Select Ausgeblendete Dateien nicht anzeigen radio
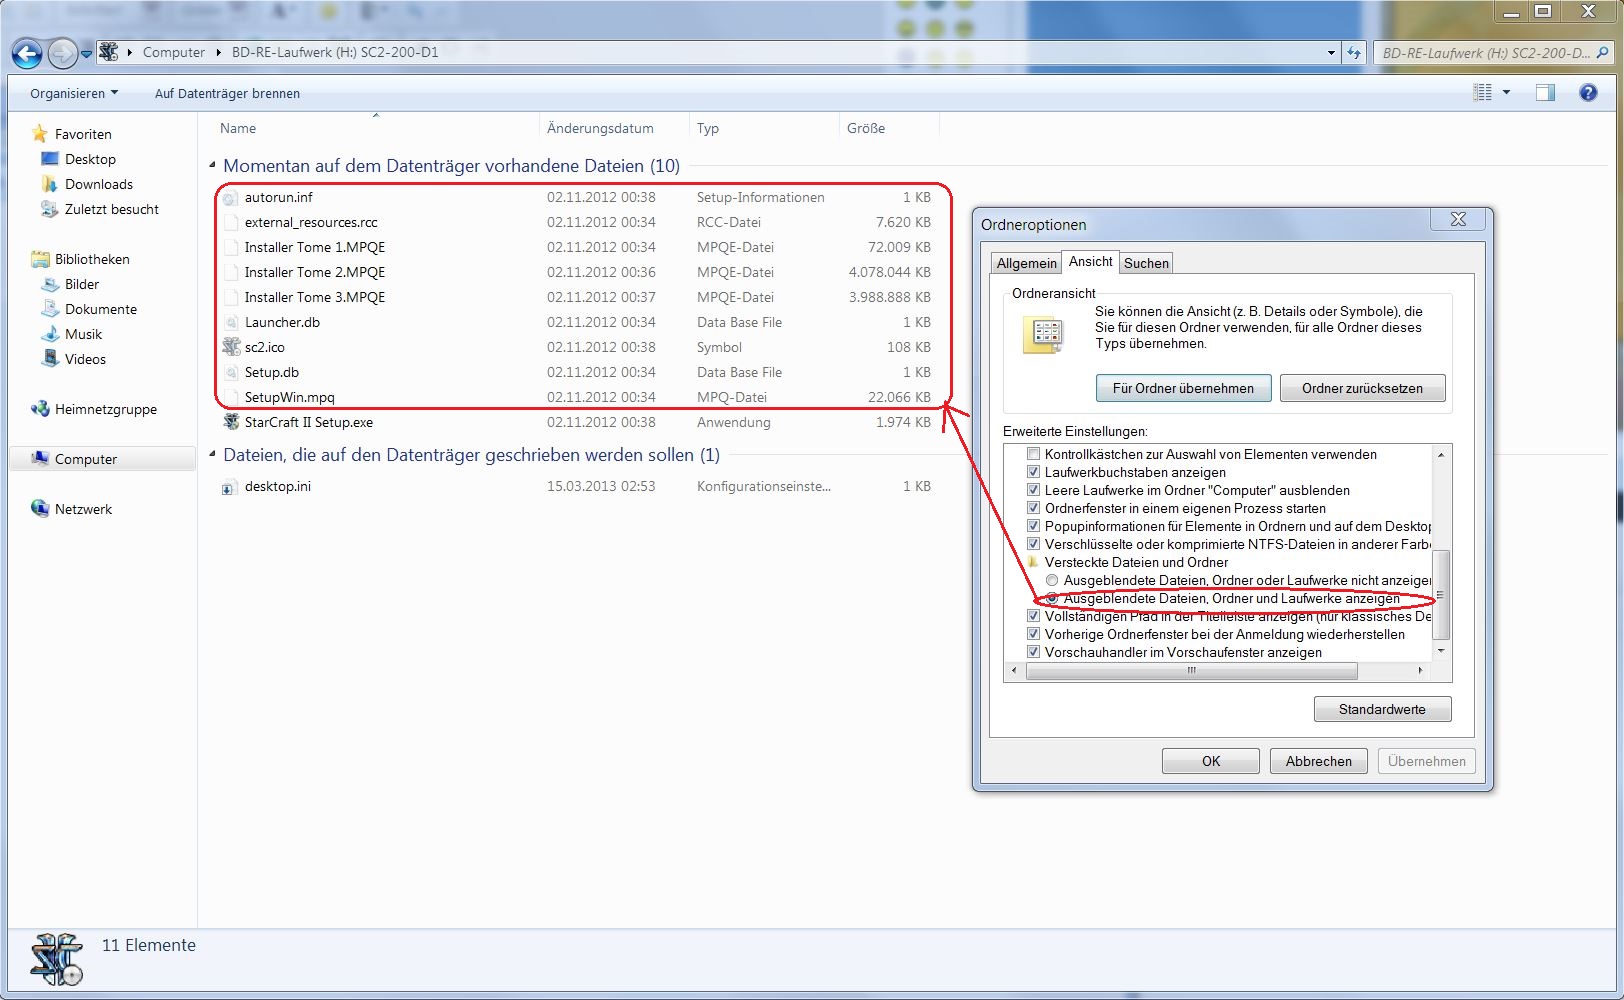The width and height of the screenshot is (1624, 1000). [x=1052, y=580]
